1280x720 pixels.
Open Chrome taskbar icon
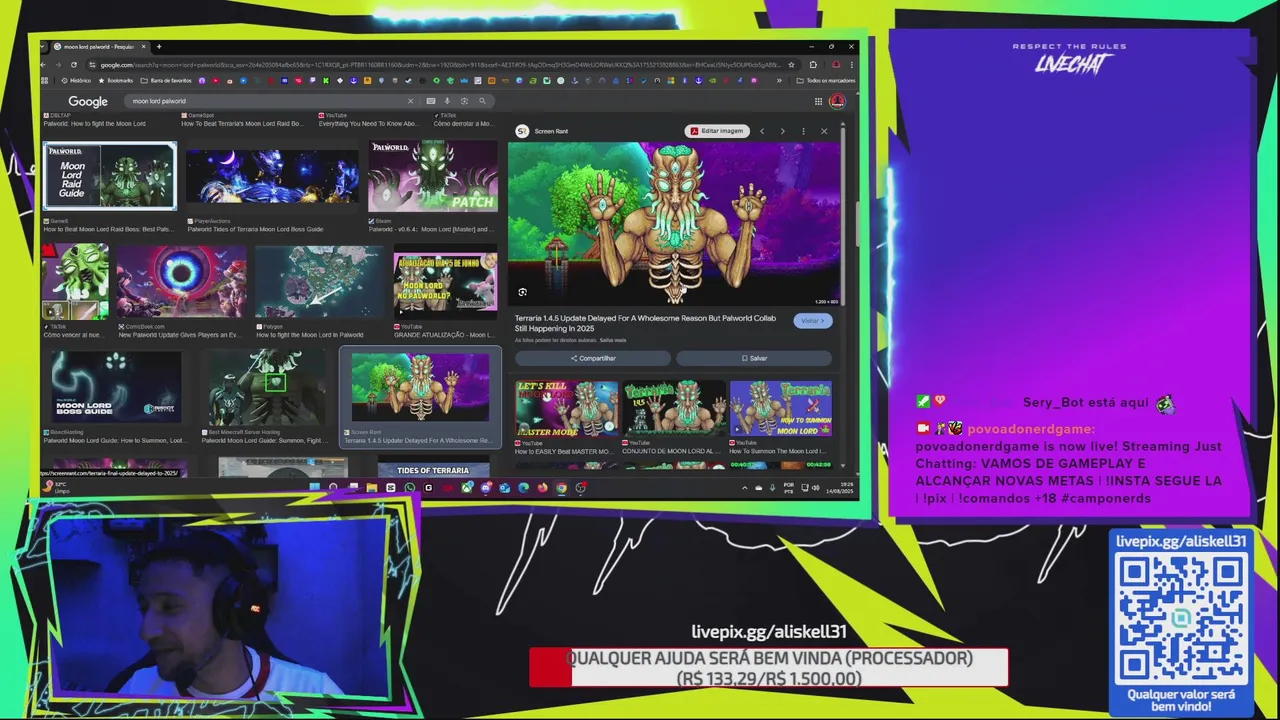(561, 488)
